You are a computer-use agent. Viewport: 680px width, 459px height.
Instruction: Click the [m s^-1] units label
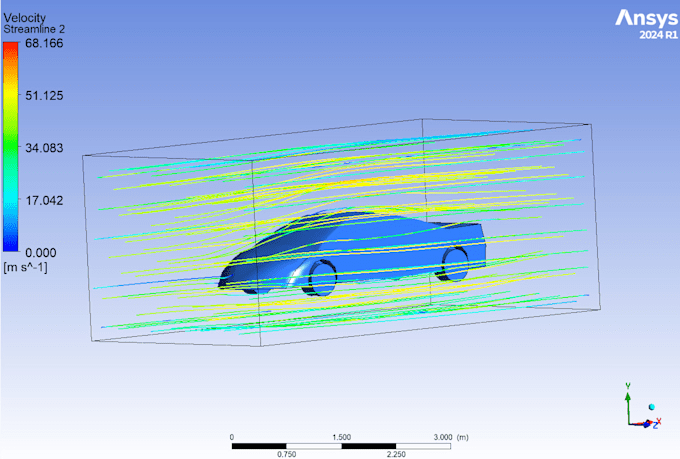coord(25,267)
